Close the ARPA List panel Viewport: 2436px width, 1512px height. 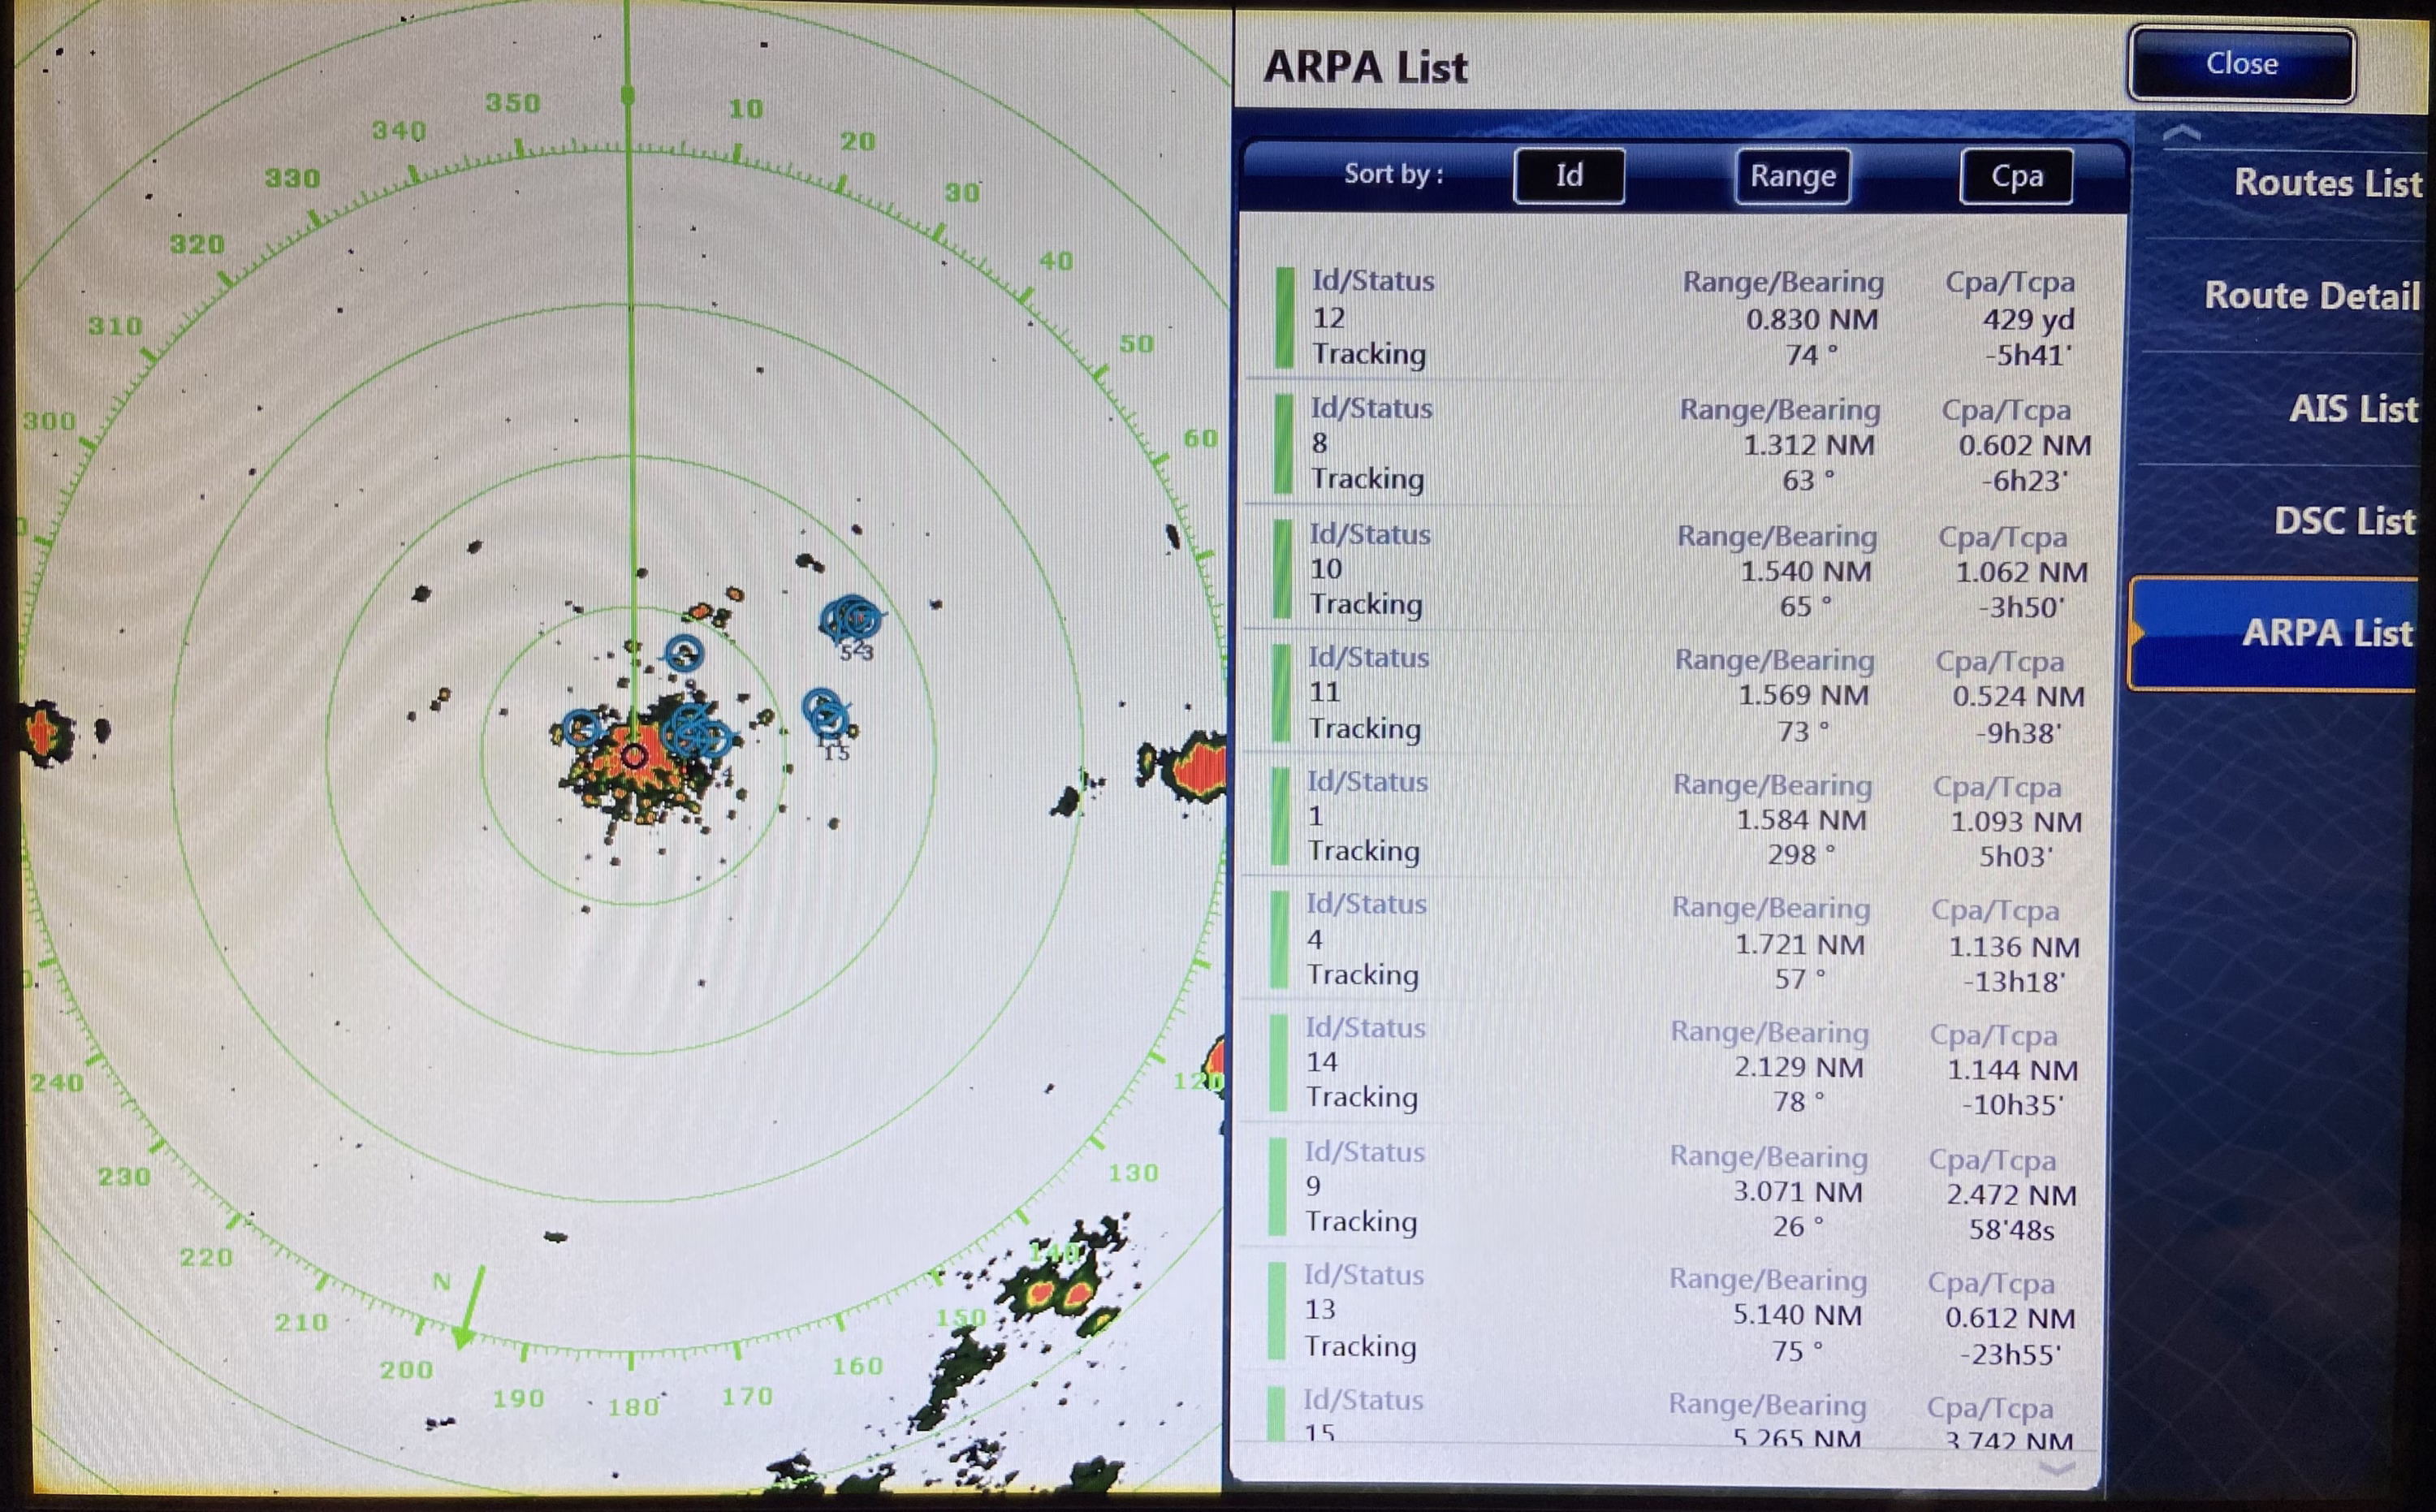pyautogui.click(x=2241, y=64)
